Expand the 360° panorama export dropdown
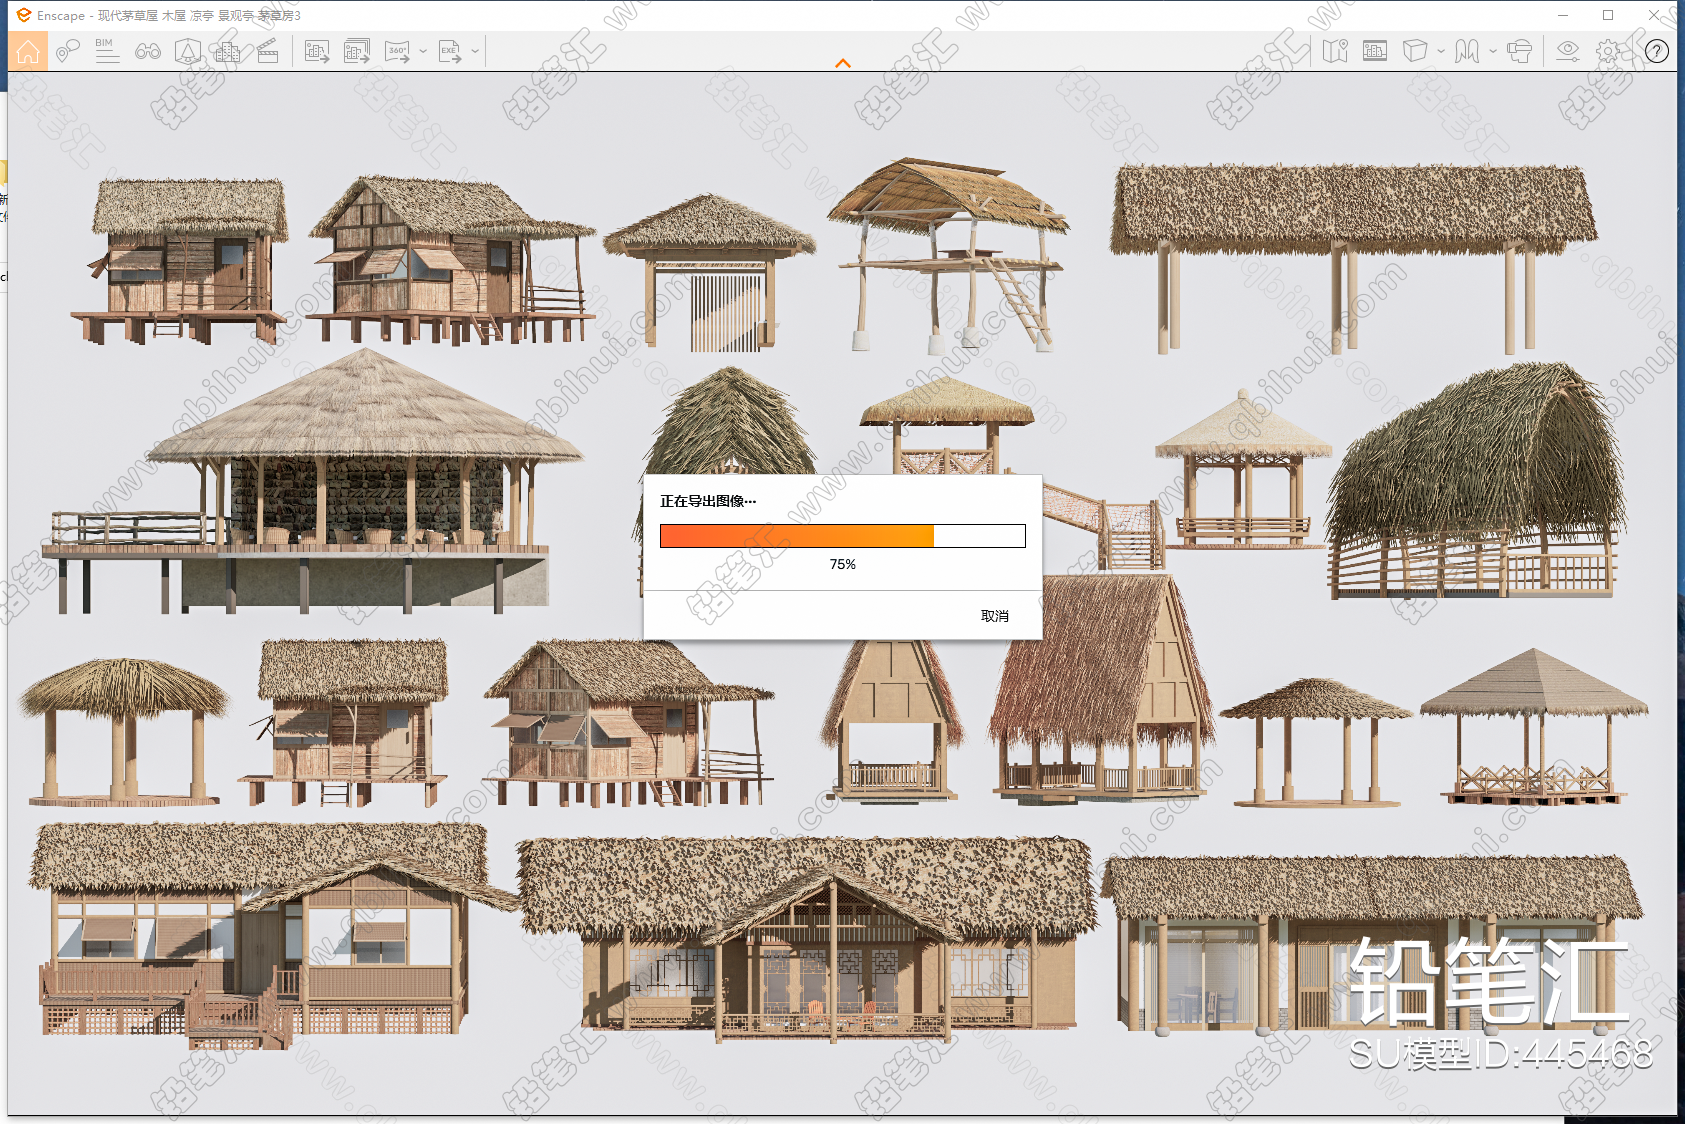The width and height of the screenshot is (1685, 1124). tap(423, 51)
